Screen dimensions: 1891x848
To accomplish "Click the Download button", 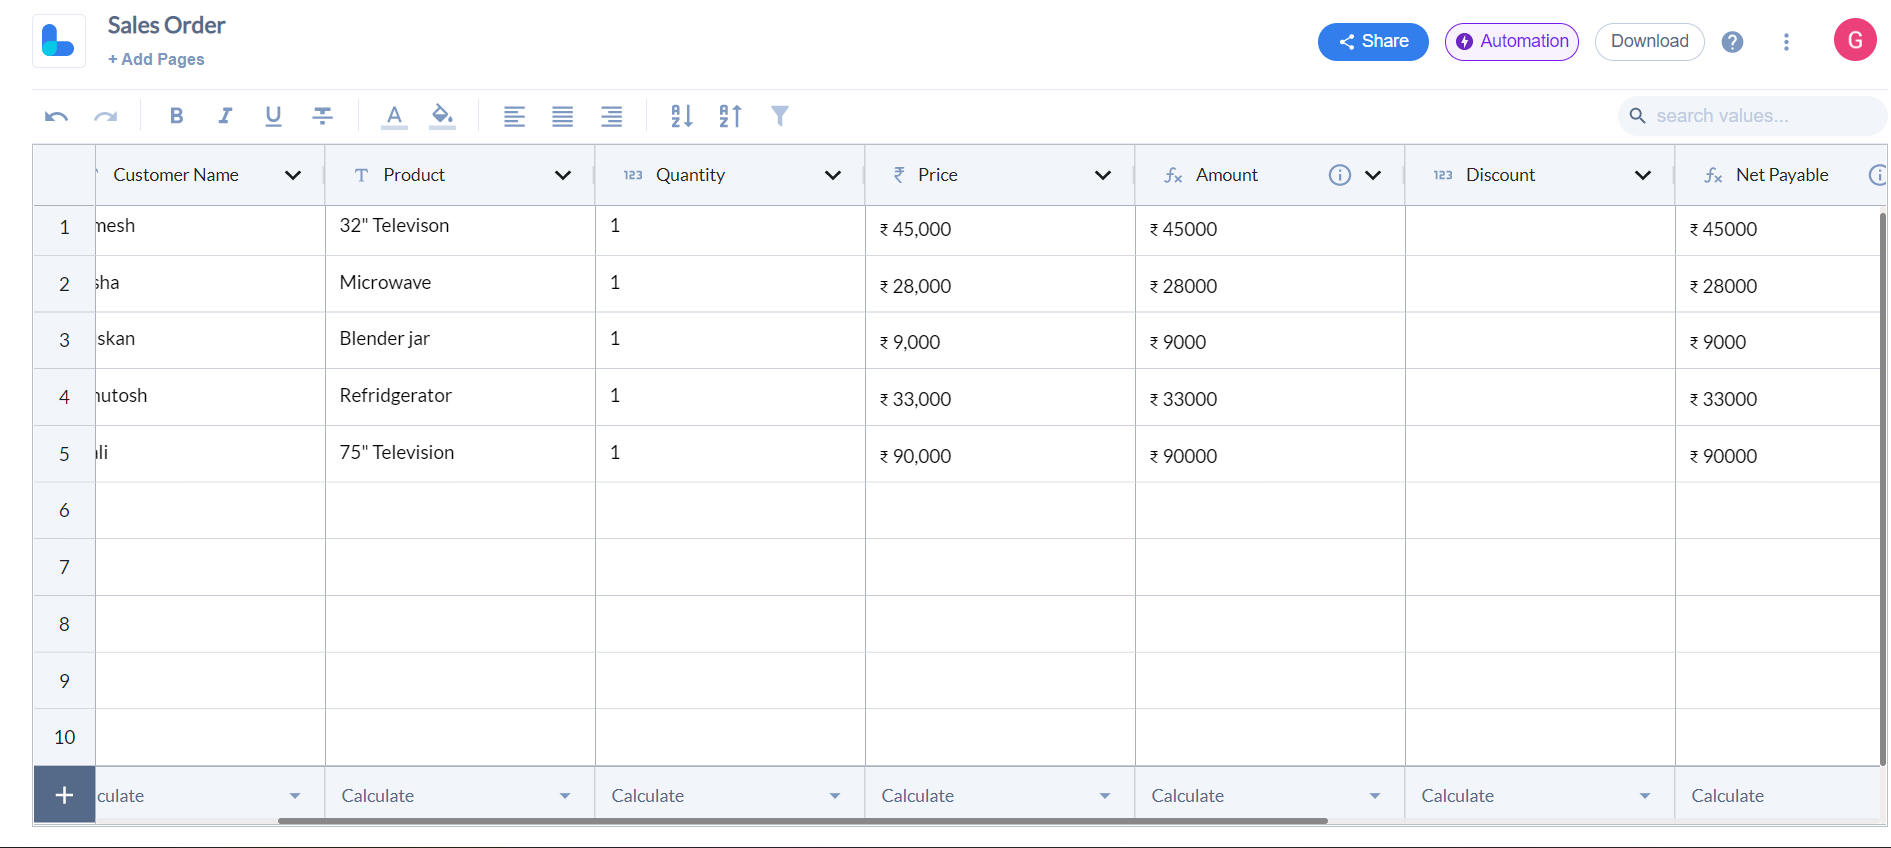I will click(x=1649, y=42).
